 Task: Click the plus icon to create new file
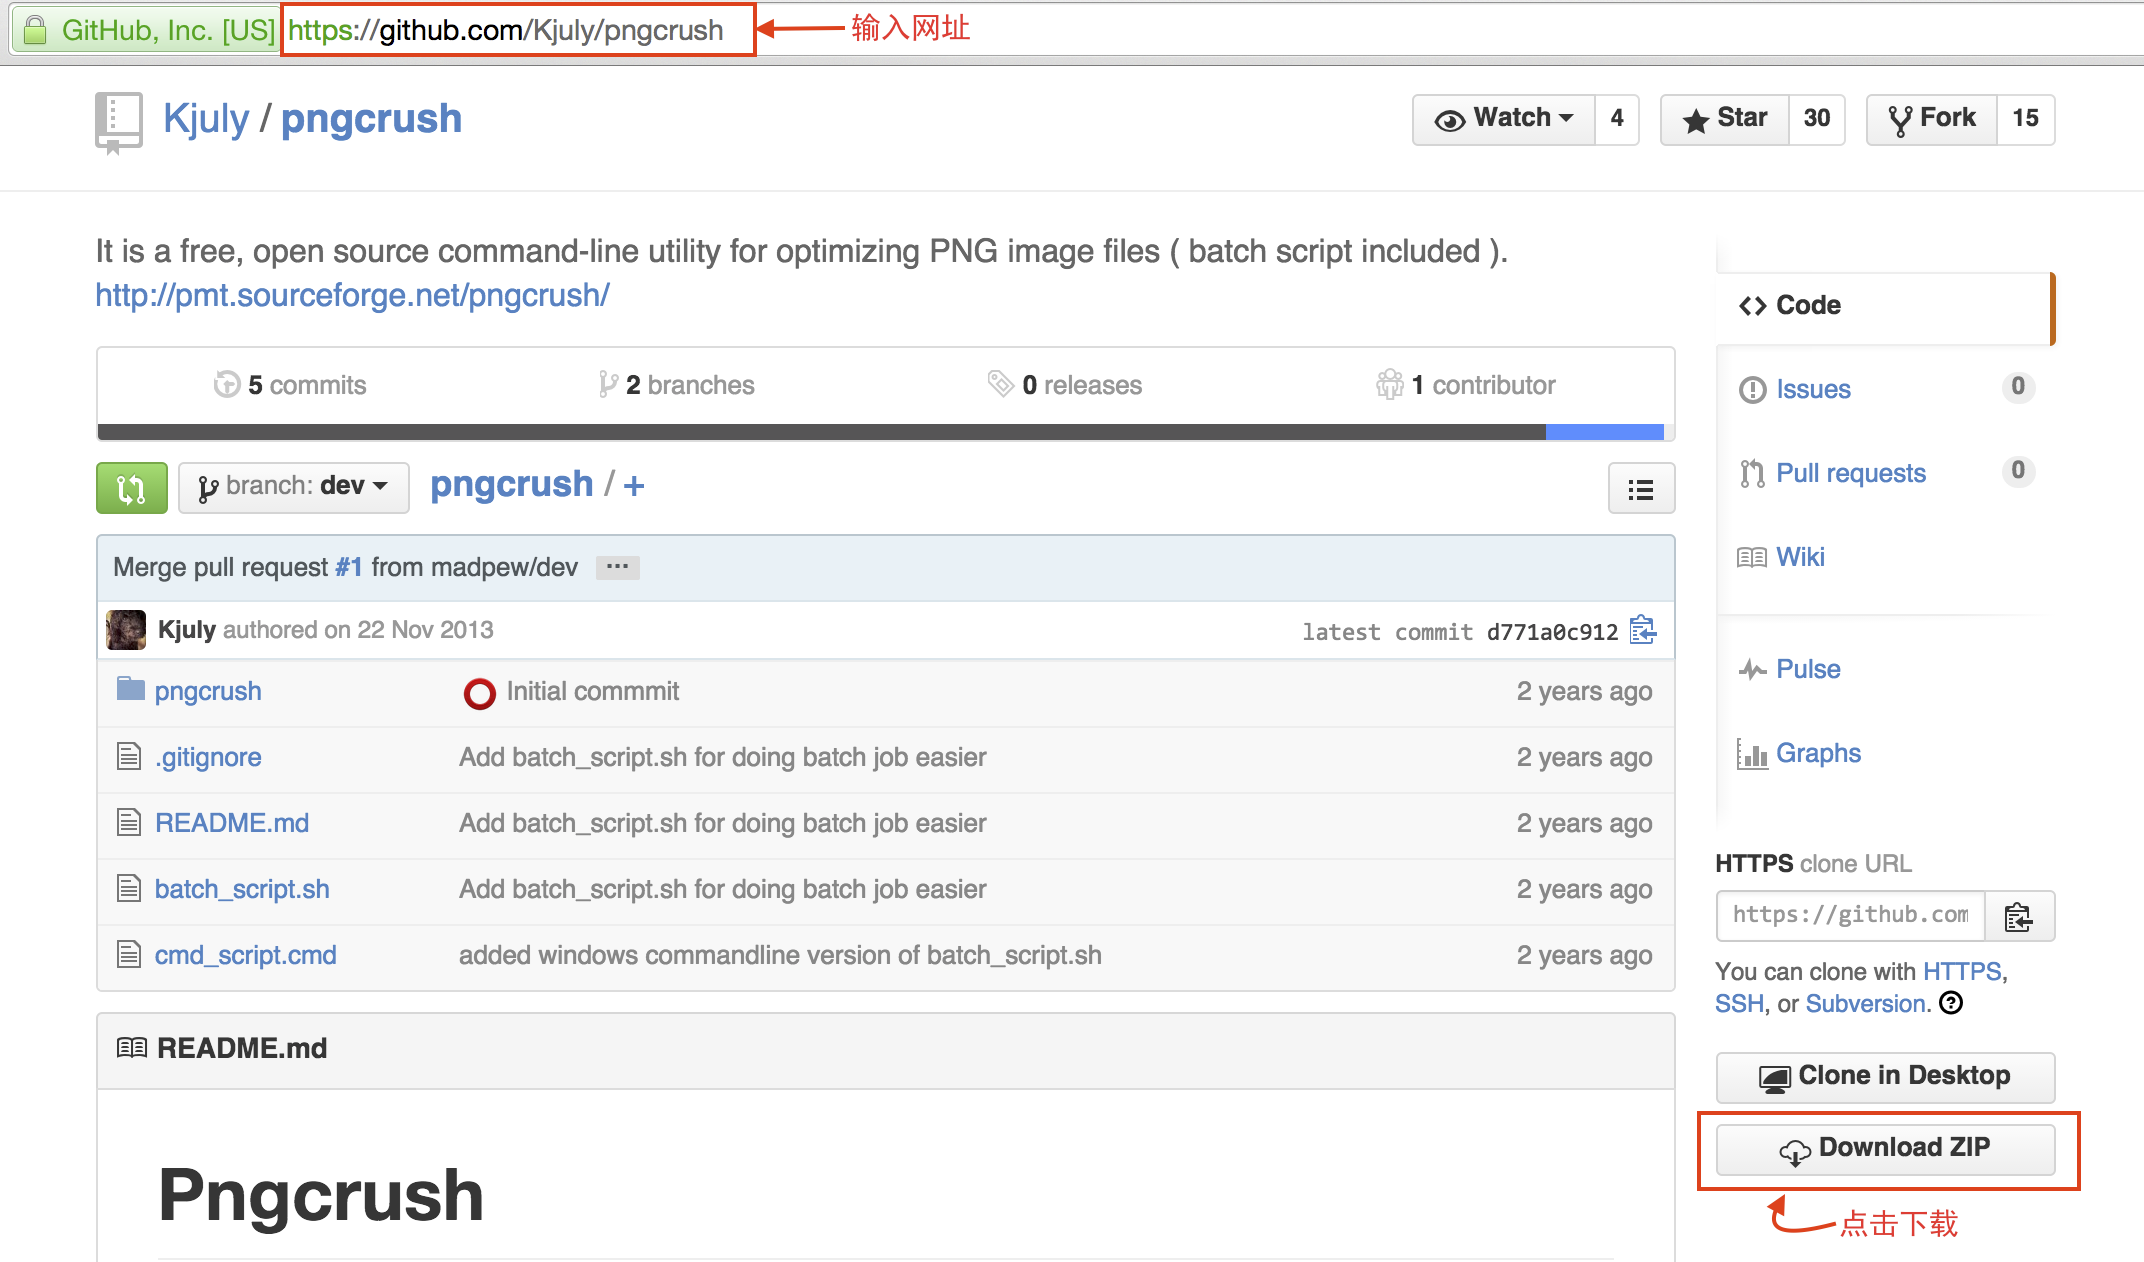pos(634,487)
